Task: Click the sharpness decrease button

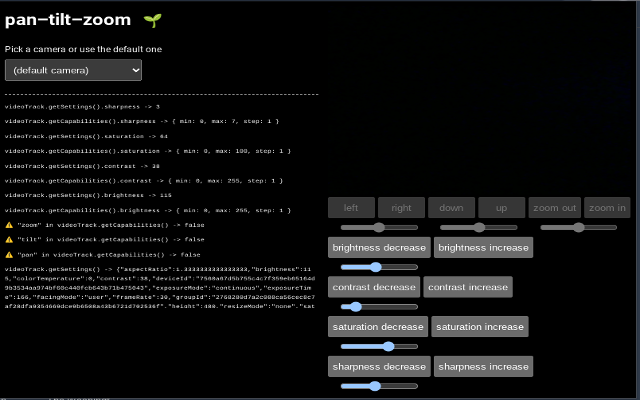Action: pos(379,366)
